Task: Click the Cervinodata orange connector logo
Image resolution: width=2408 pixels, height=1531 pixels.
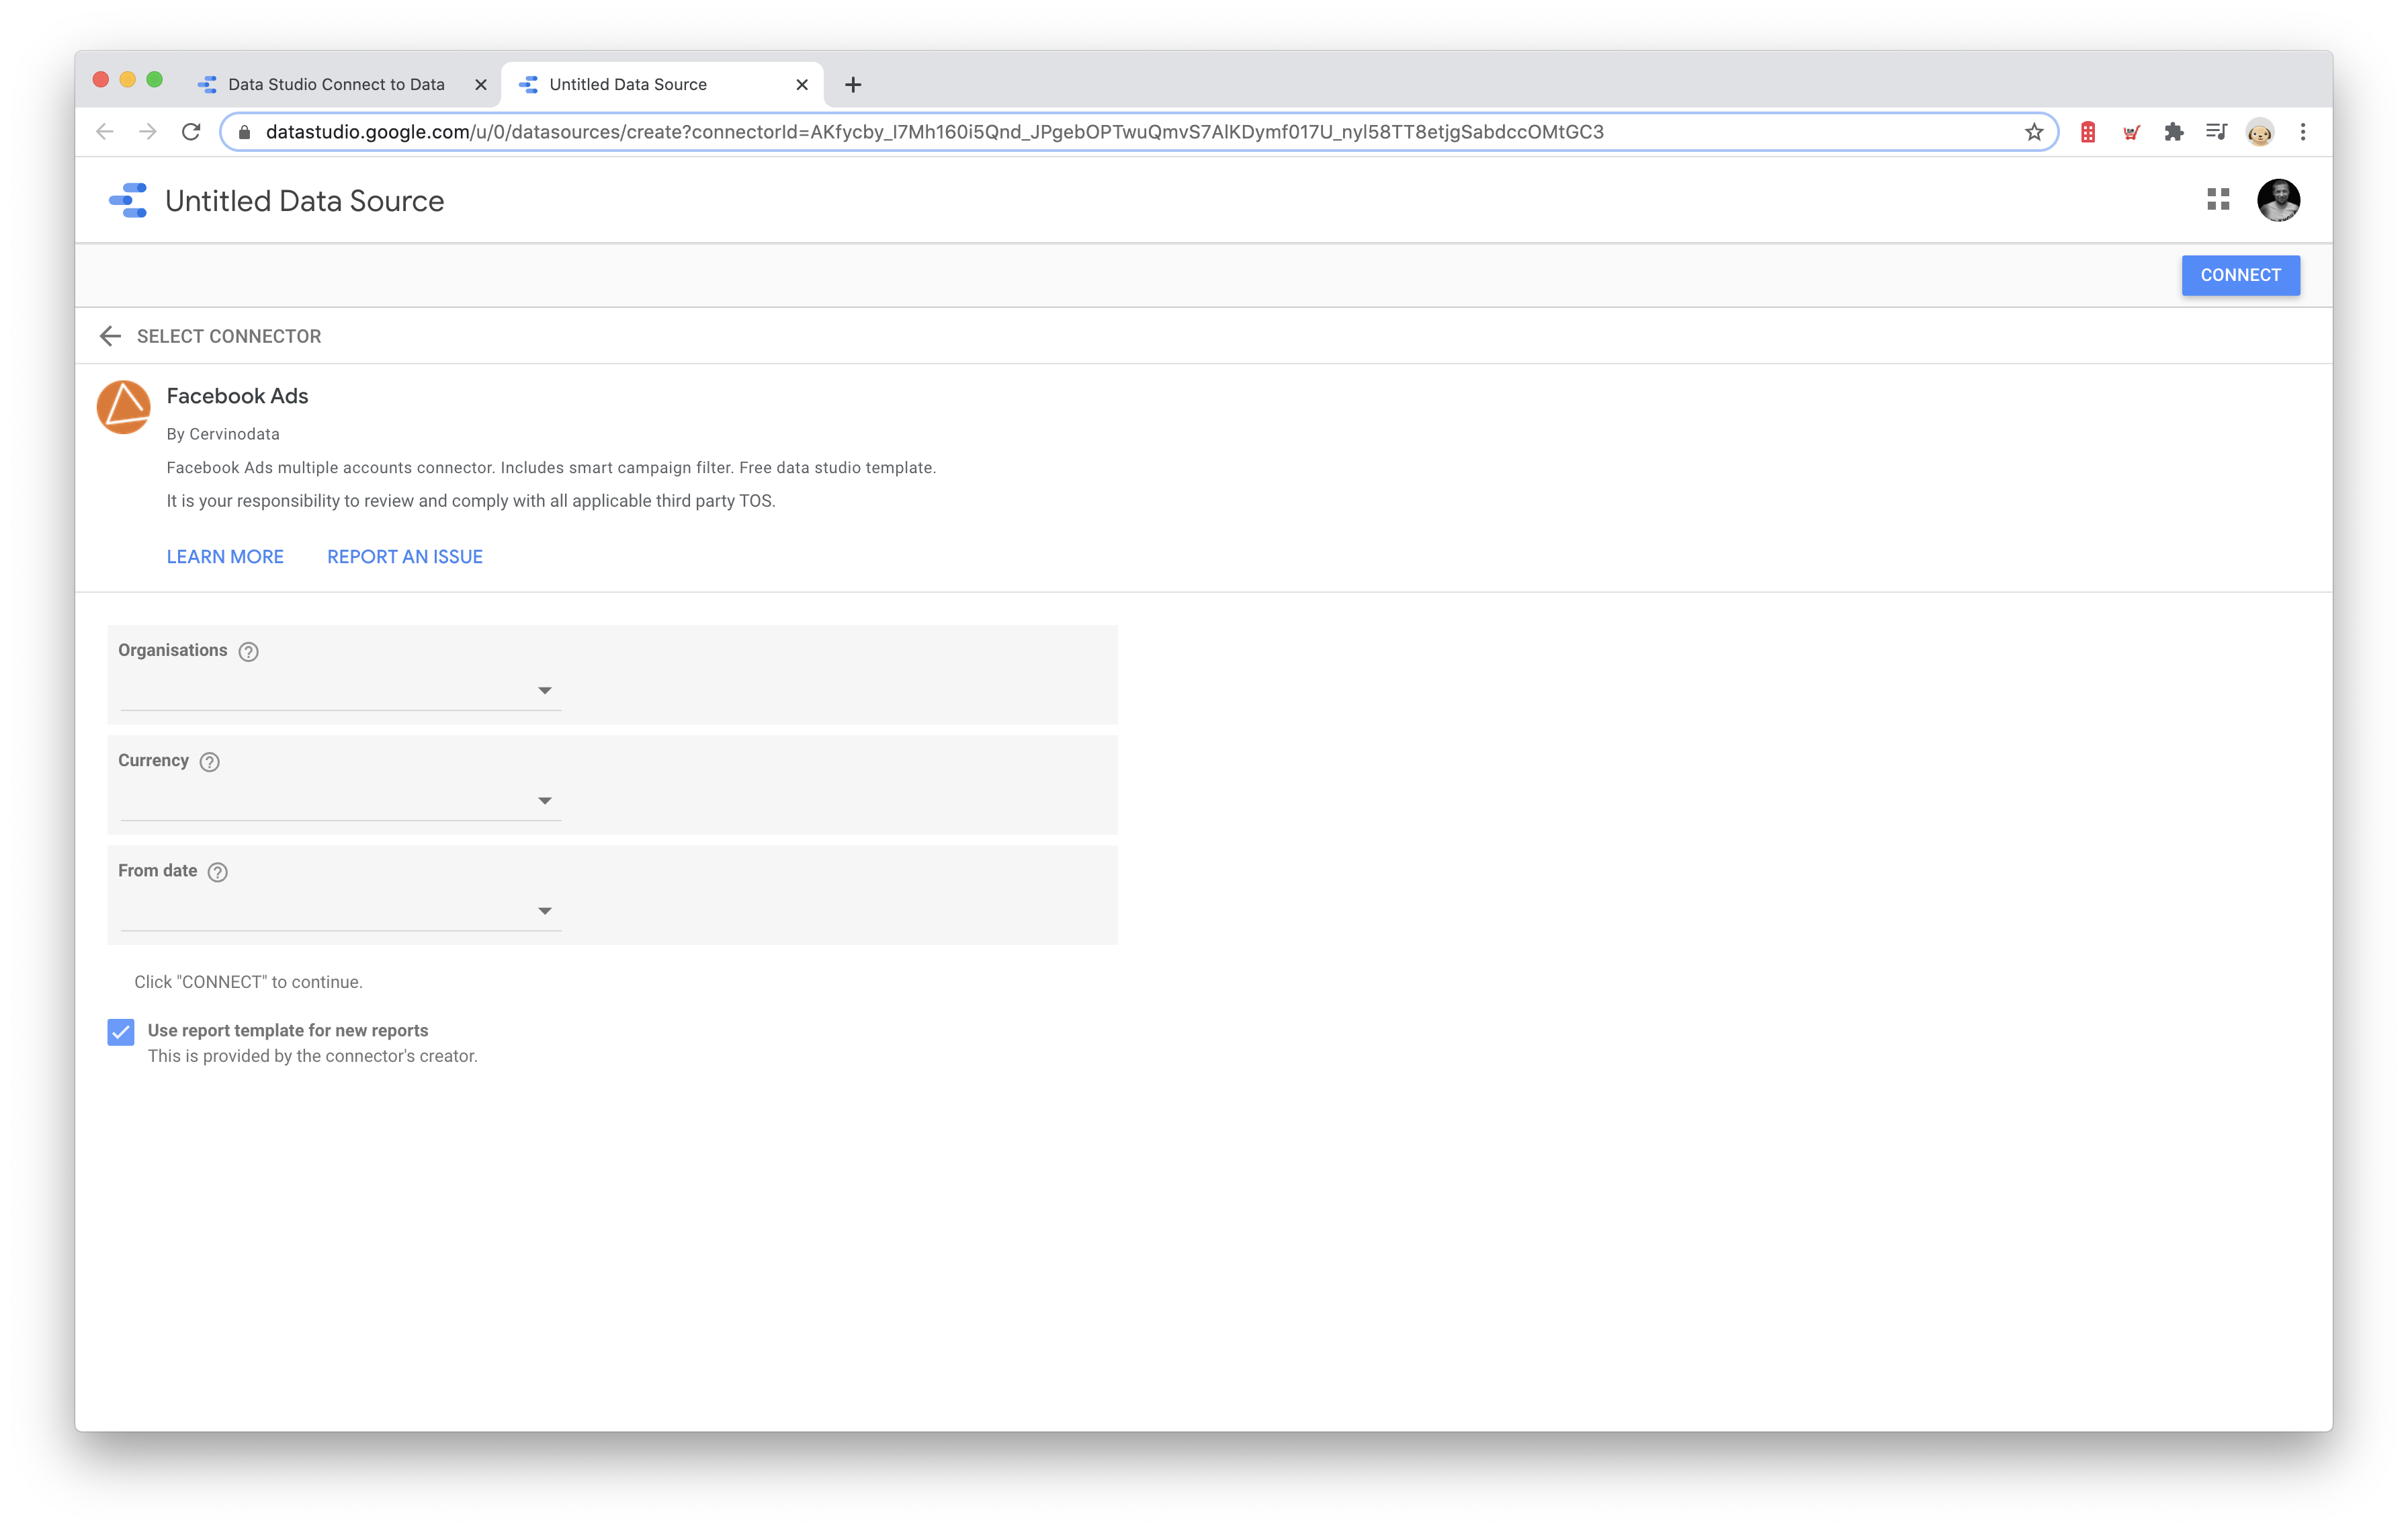Action: coord(123,407)
